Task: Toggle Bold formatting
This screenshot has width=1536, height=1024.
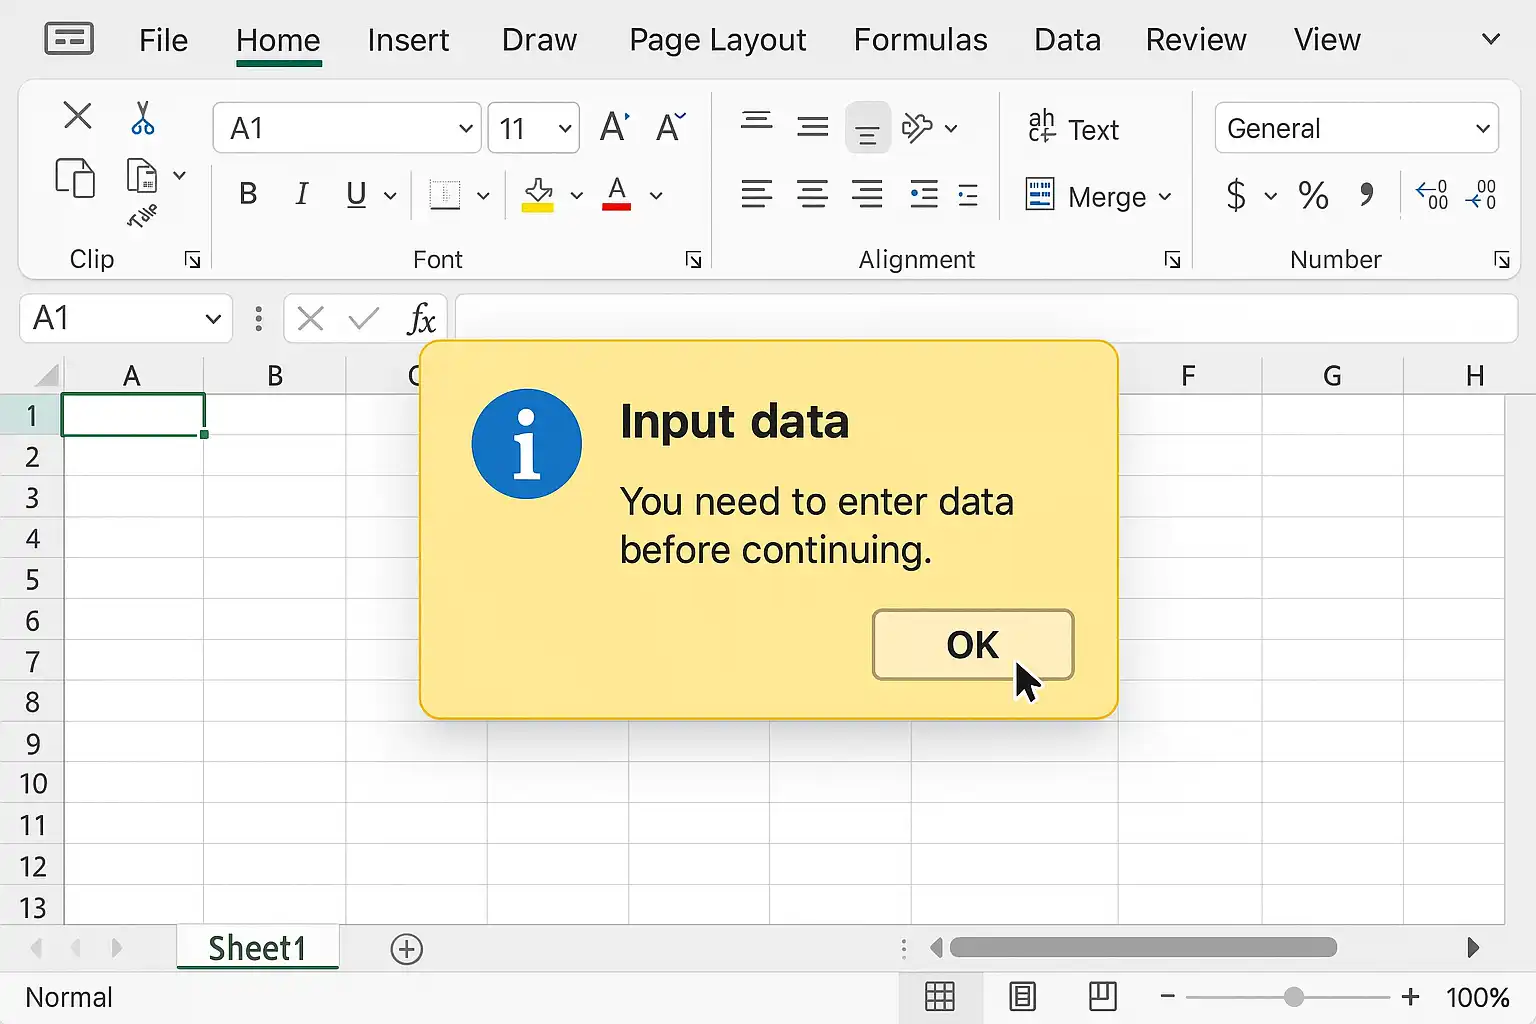Action: coord(248,194)
